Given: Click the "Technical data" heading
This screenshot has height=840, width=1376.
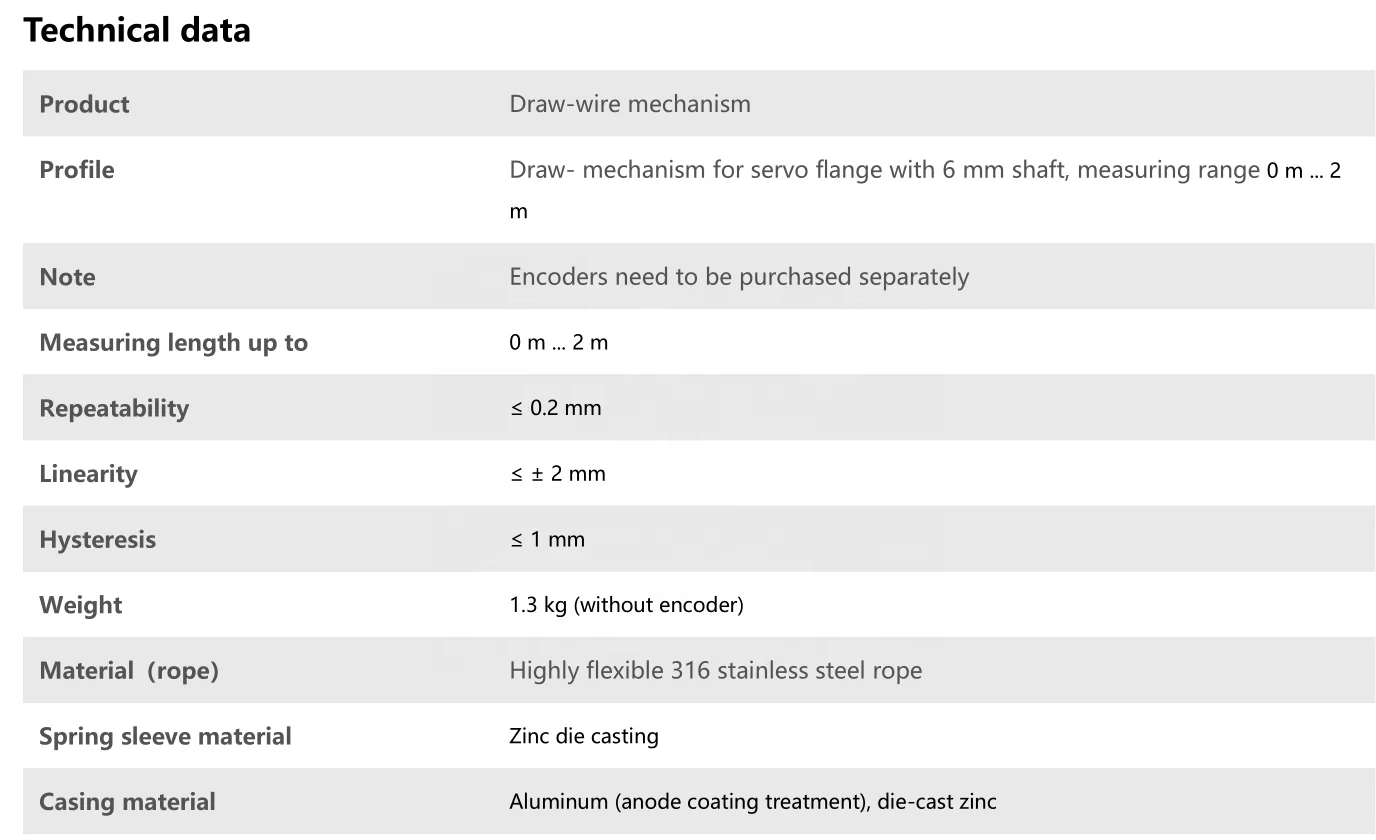Looking at the screenshot, I should pos(137,31).
